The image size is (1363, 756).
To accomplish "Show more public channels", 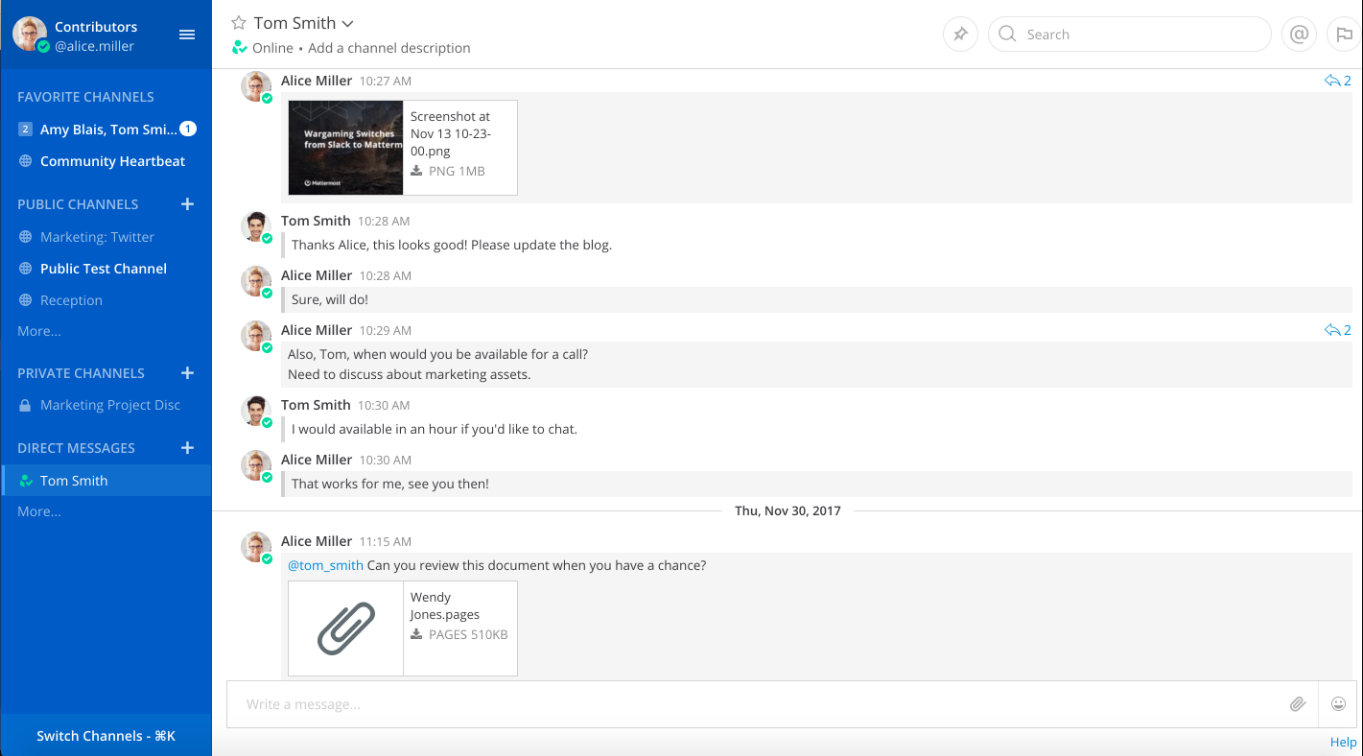I will (39, 331).
